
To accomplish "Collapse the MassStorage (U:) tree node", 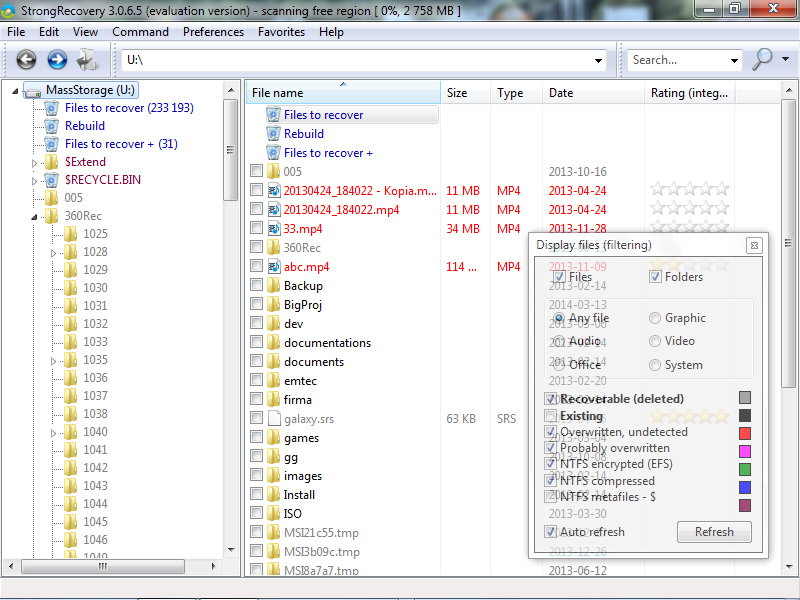I will (x=17, y=90).
